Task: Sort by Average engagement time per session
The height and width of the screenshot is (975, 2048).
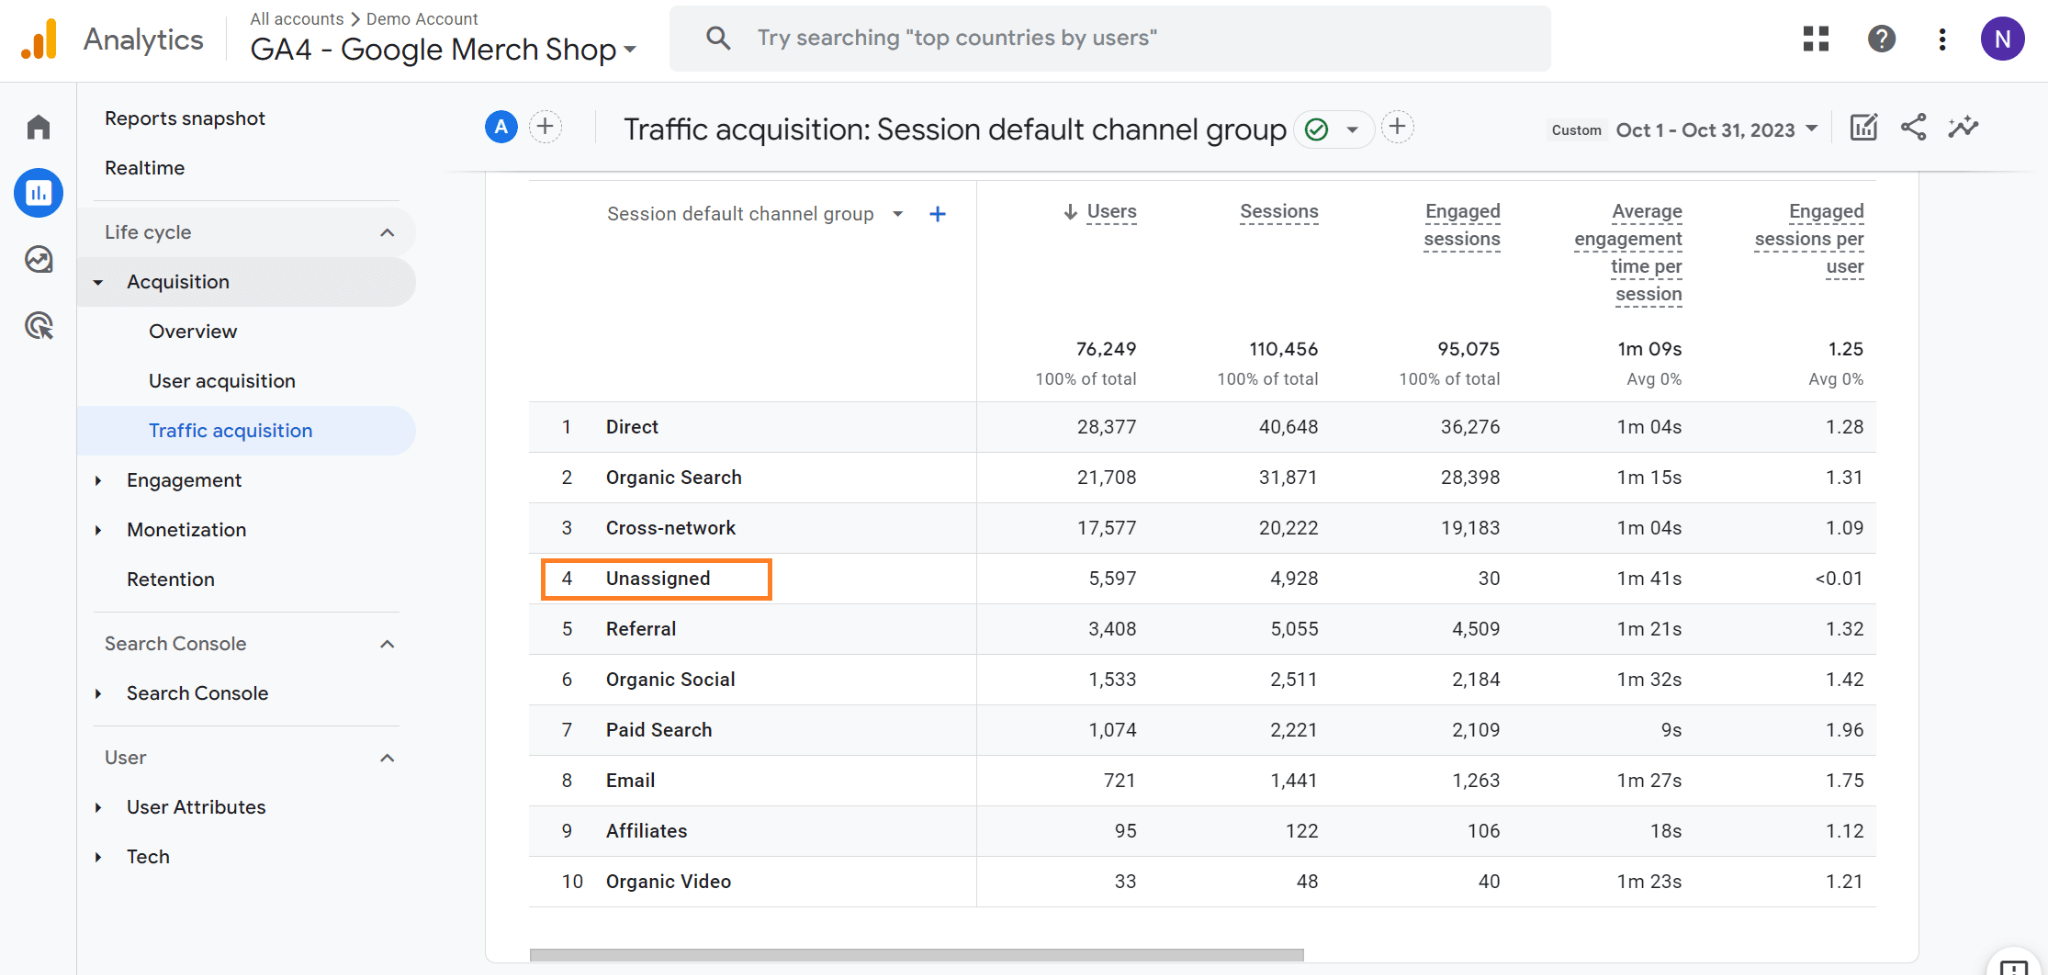Action: 1628,253
